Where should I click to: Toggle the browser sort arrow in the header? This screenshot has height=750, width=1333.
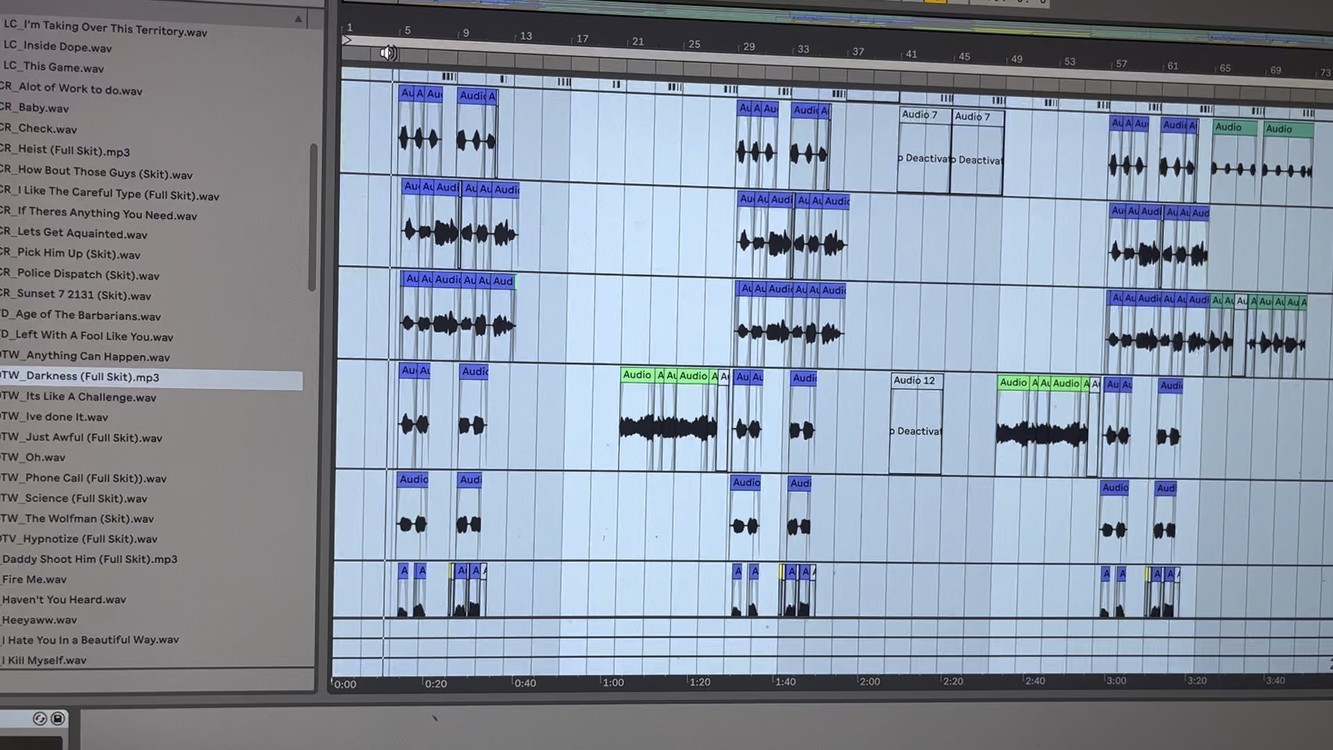[x=298, y=19]
